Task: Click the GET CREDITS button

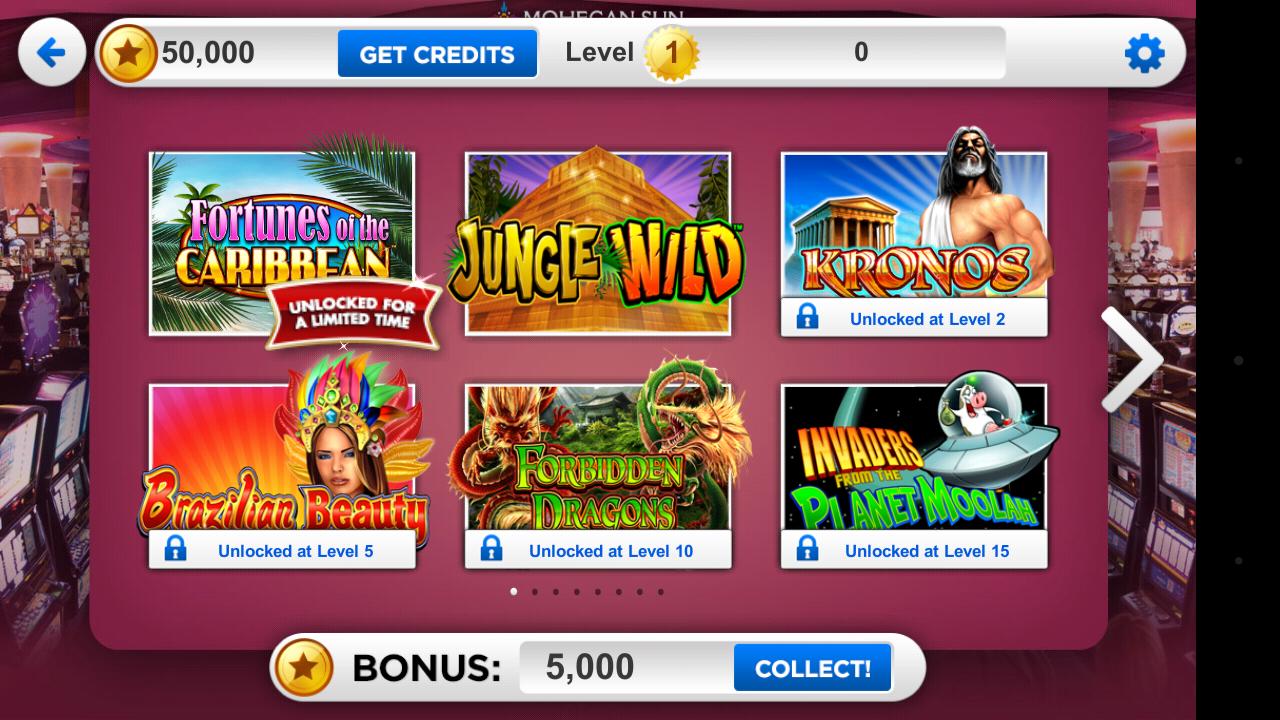Action: click(437, 54)
